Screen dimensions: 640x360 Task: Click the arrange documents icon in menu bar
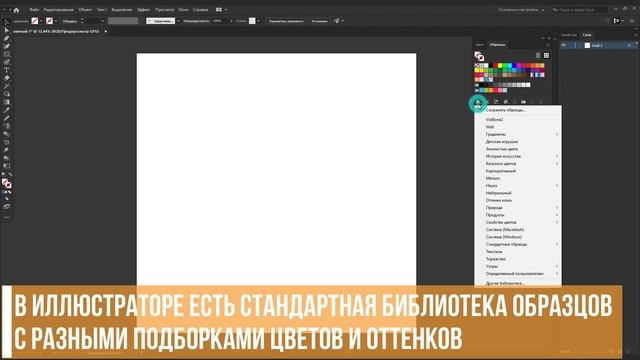pos(219,9)
